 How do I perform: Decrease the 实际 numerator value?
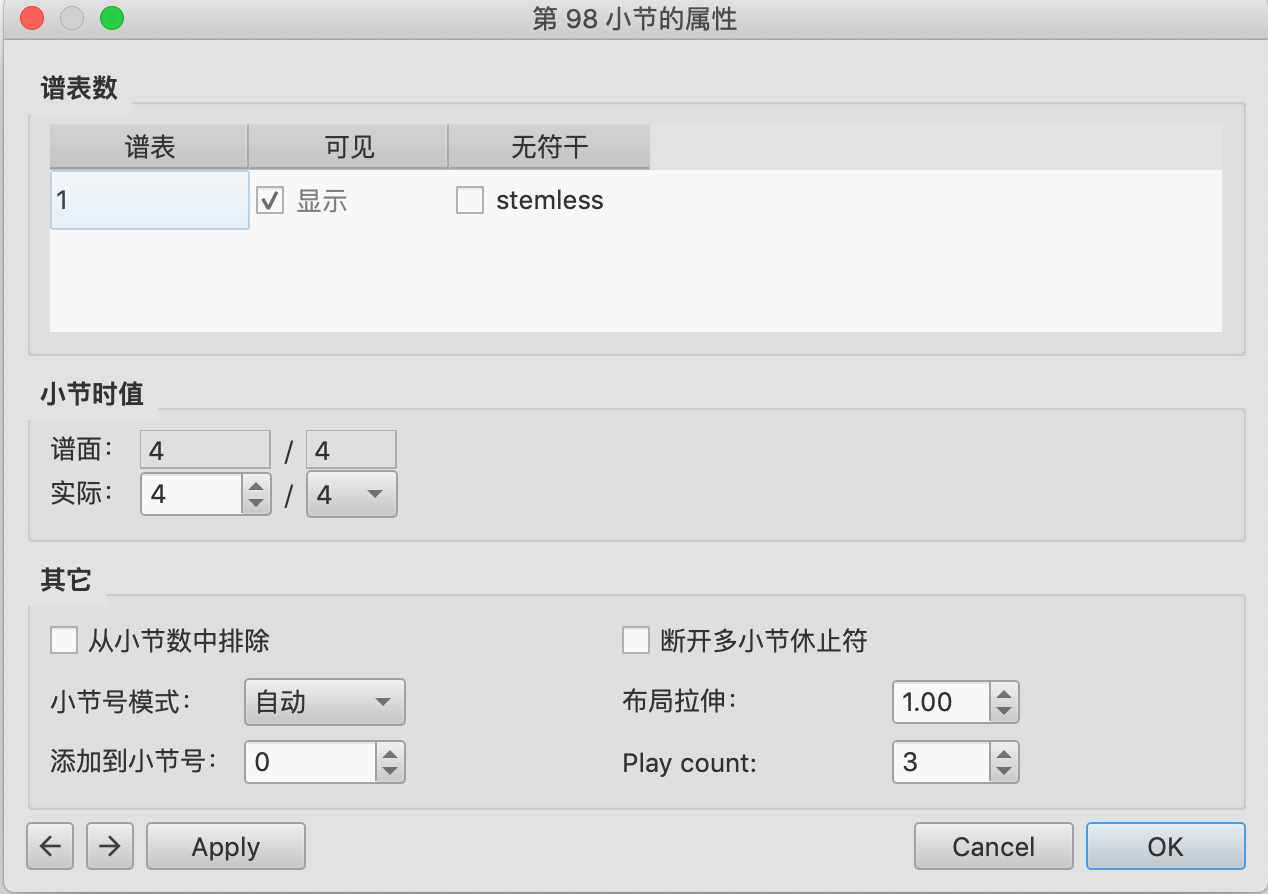pos(257,504)
